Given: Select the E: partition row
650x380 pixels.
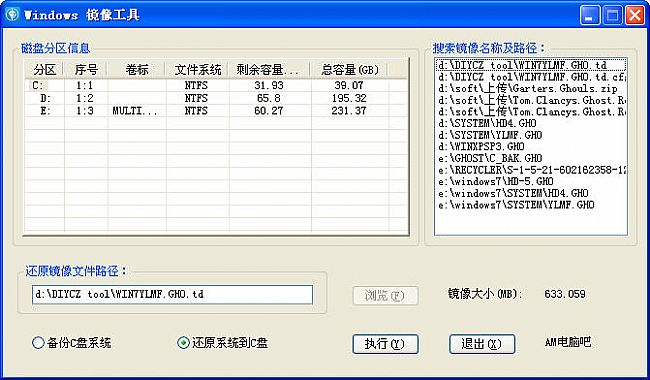Looking at the screenshot, I should 216,111.
